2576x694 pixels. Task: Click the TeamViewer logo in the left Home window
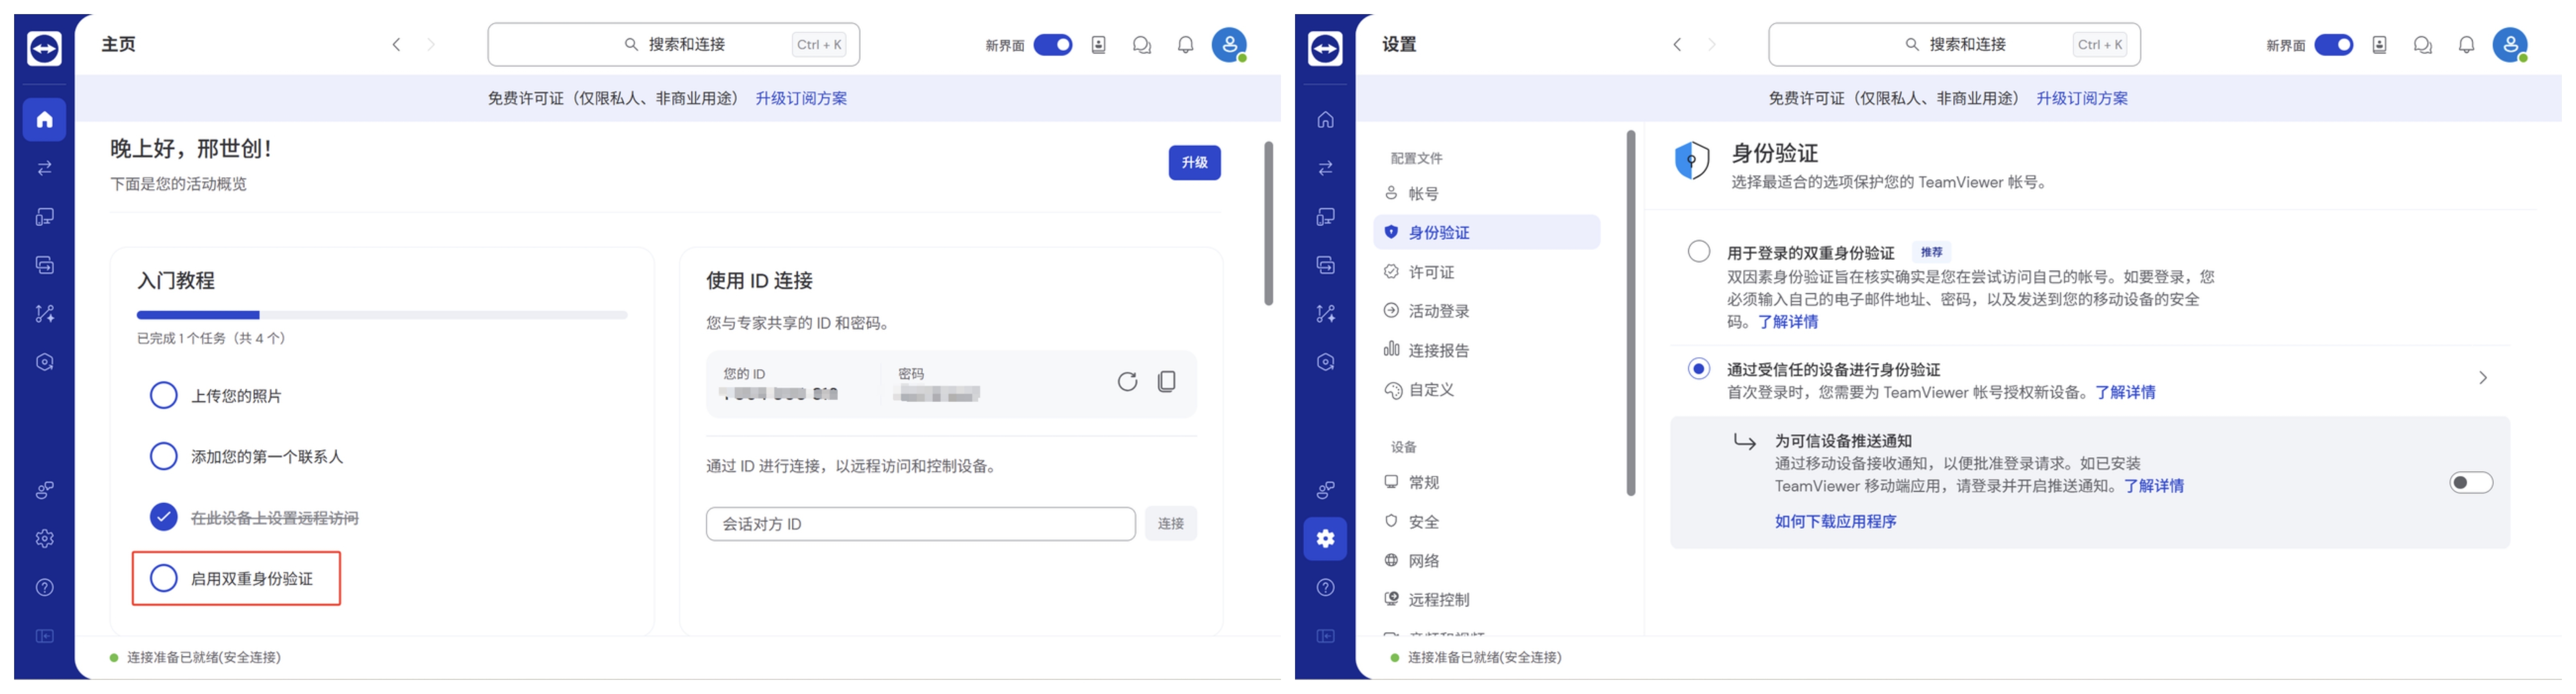click(x=44, y=48)
